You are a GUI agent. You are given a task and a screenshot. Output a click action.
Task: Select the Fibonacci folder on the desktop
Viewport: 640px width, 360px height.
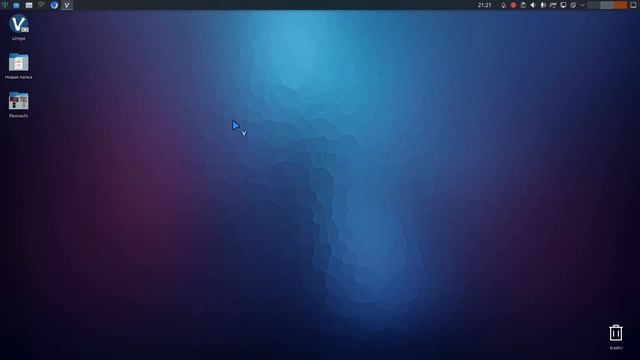pos(18,105)
